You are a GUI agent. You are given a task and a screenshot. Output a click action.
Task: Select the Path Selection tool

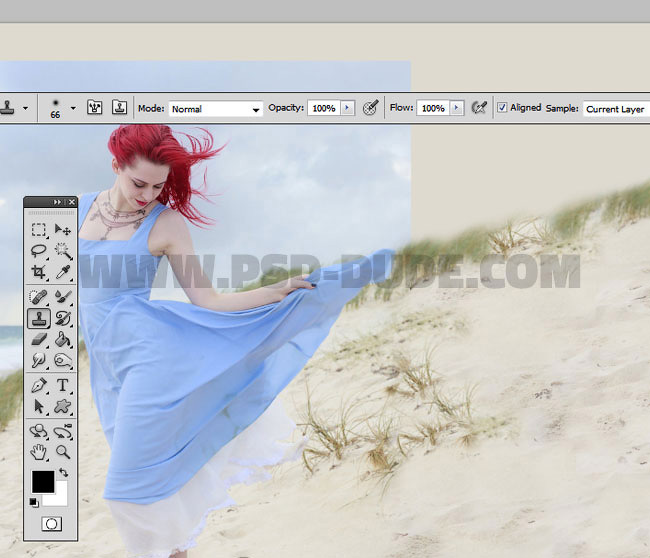click(39, 406)
